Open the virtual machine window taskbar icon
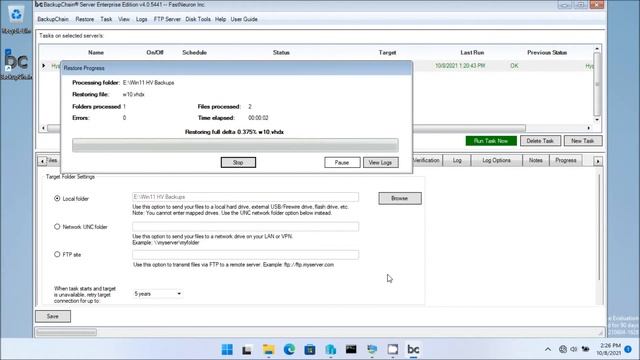The image size is (640, 360). [x=393, y=349]
